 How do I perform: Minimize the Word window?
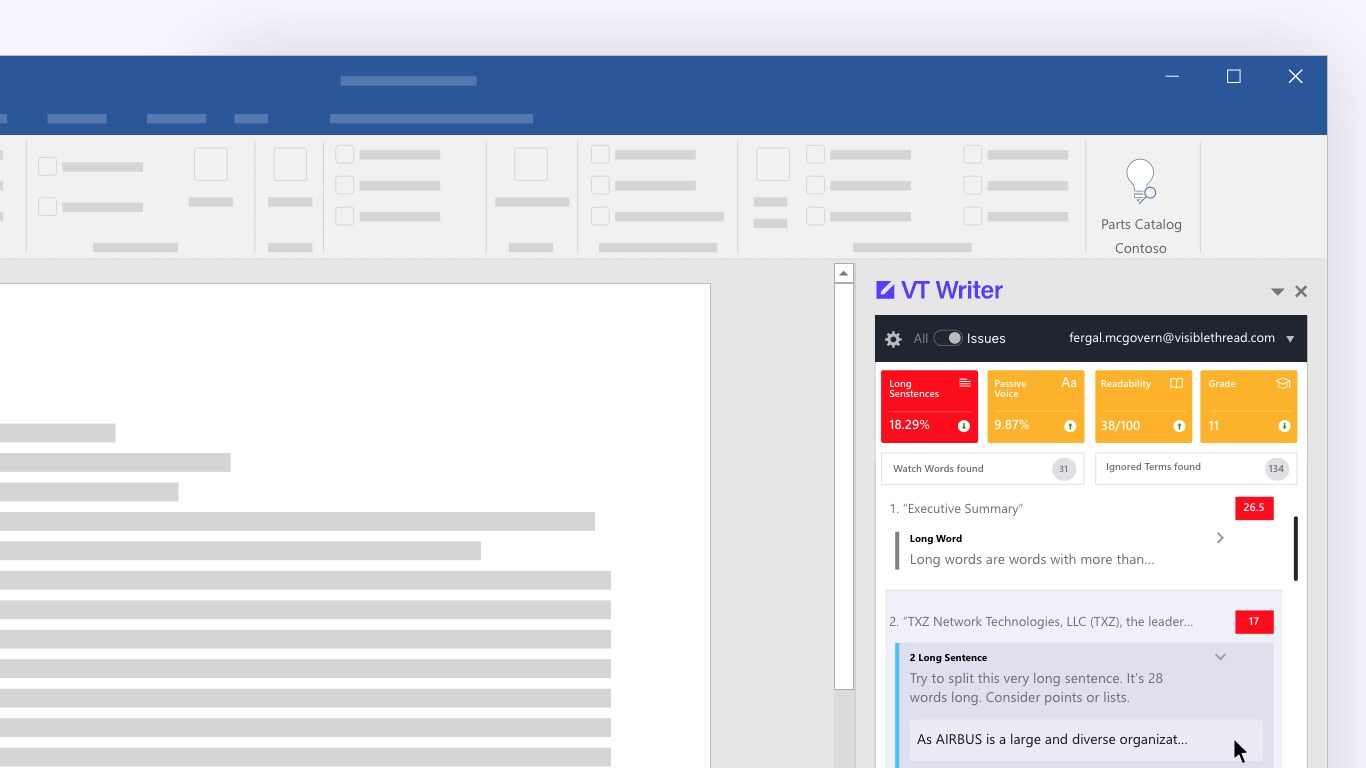pos(1172,77)
